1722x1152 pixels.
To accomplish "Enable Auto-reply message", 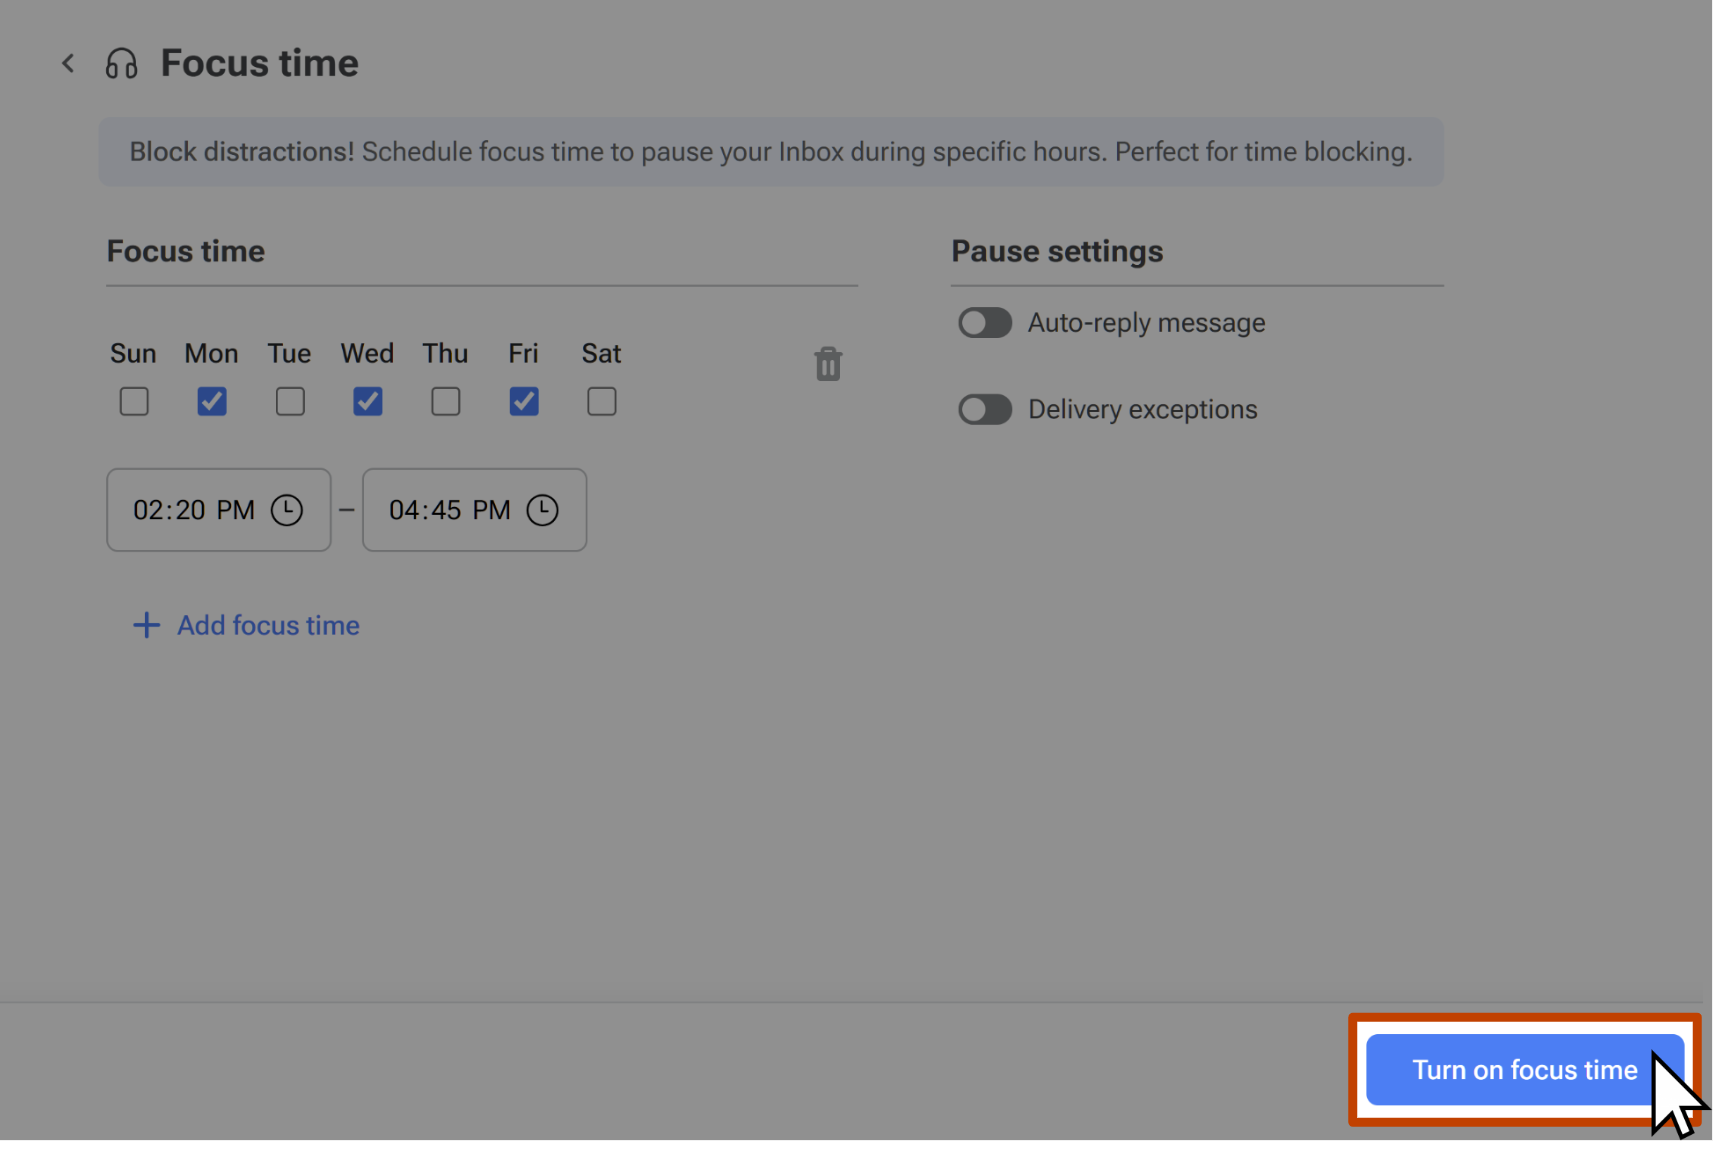I will (985, 322).
